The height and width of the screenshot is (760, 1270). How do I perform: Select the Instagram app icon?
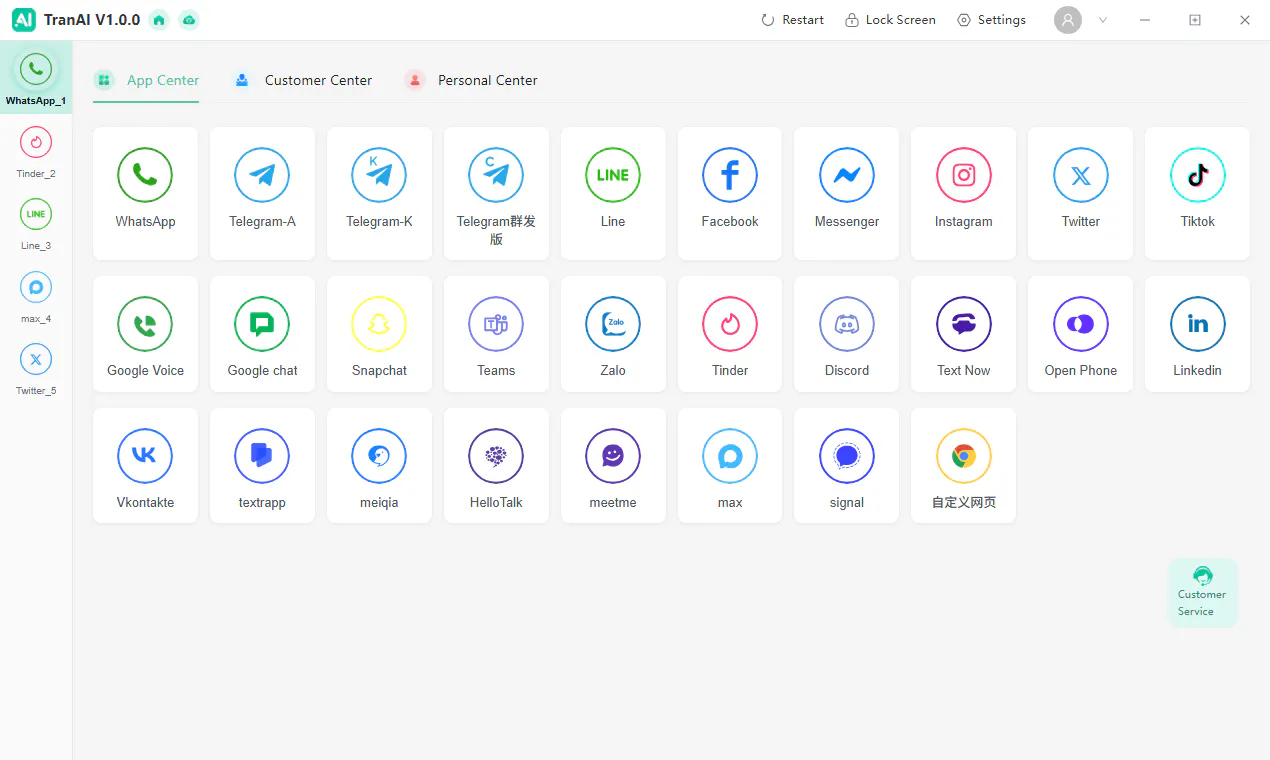tap(964, 176)
